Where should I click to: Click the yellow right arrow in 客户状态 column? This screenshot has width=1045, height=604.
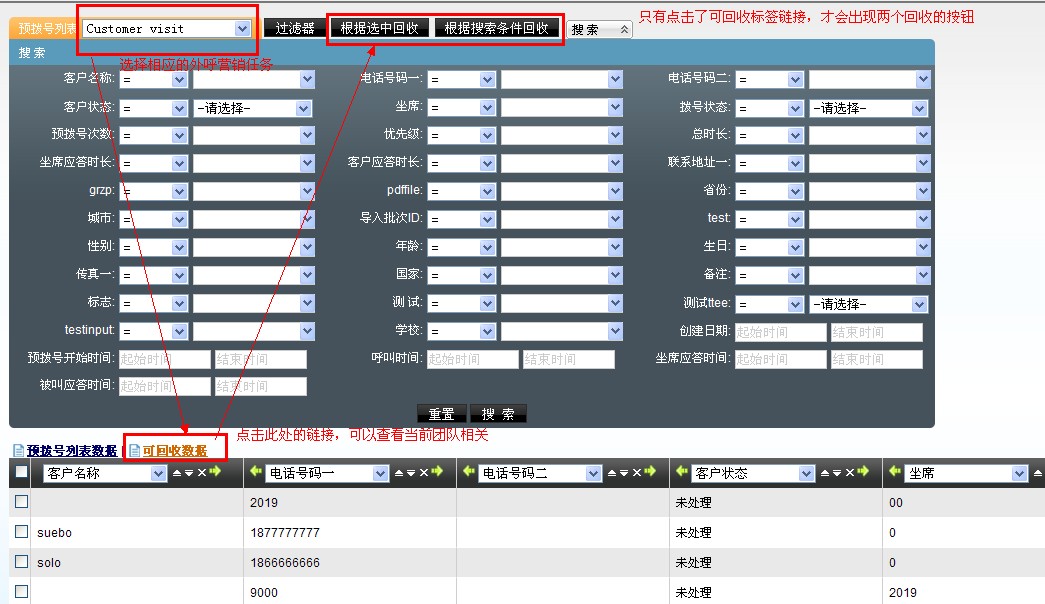coord(863,473)
